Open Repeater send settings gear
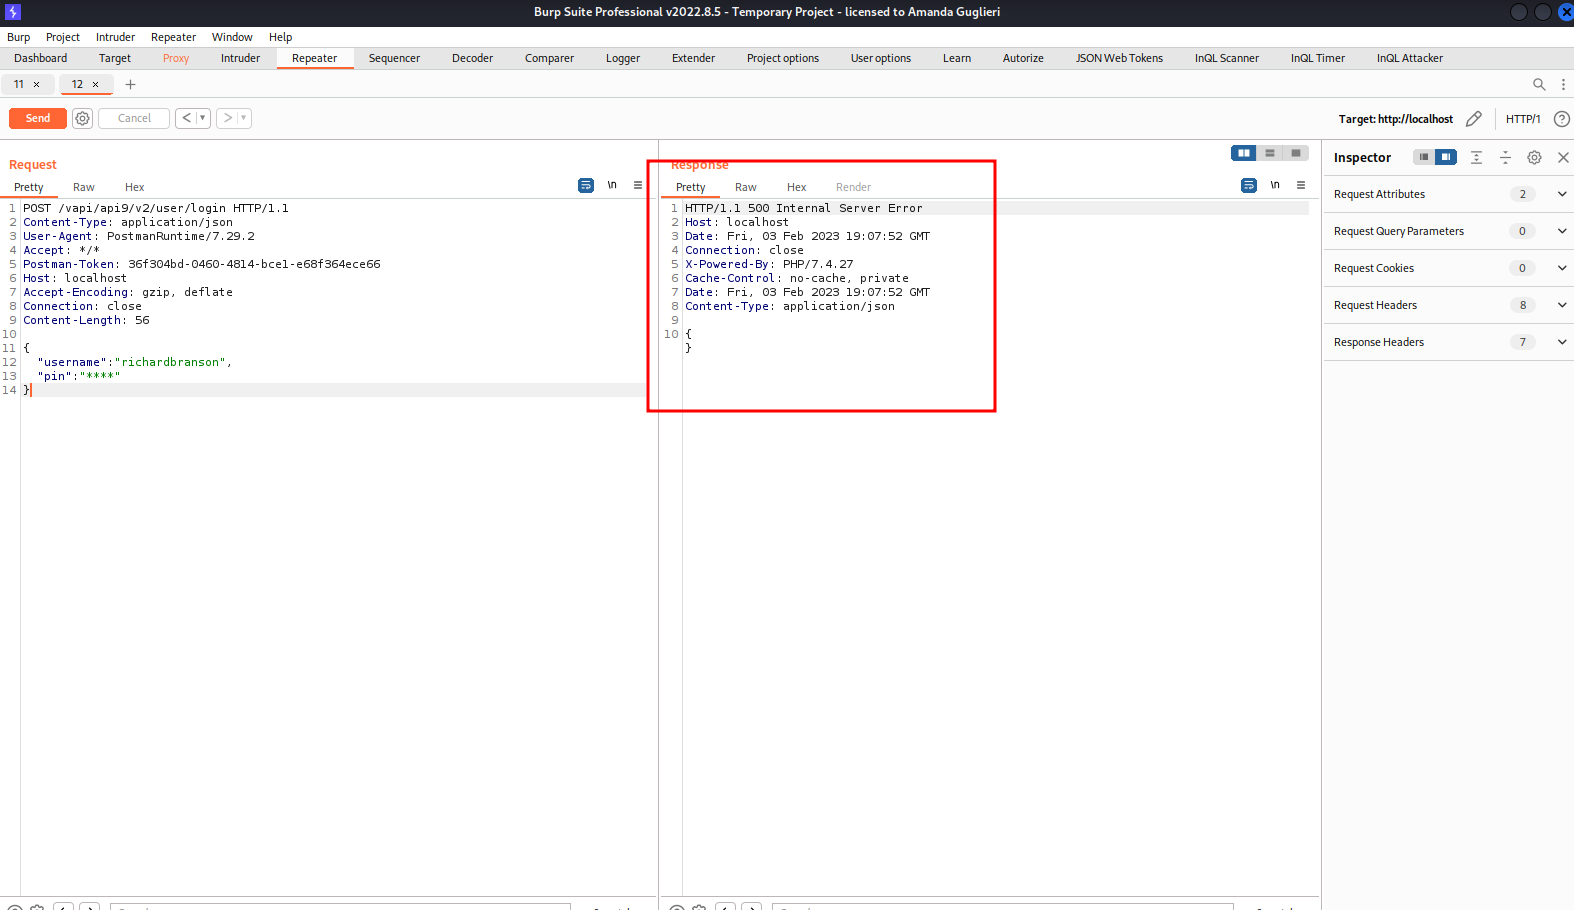This screenshot has height=910, width=1574. pyautogui.click(x=83, y=118)
